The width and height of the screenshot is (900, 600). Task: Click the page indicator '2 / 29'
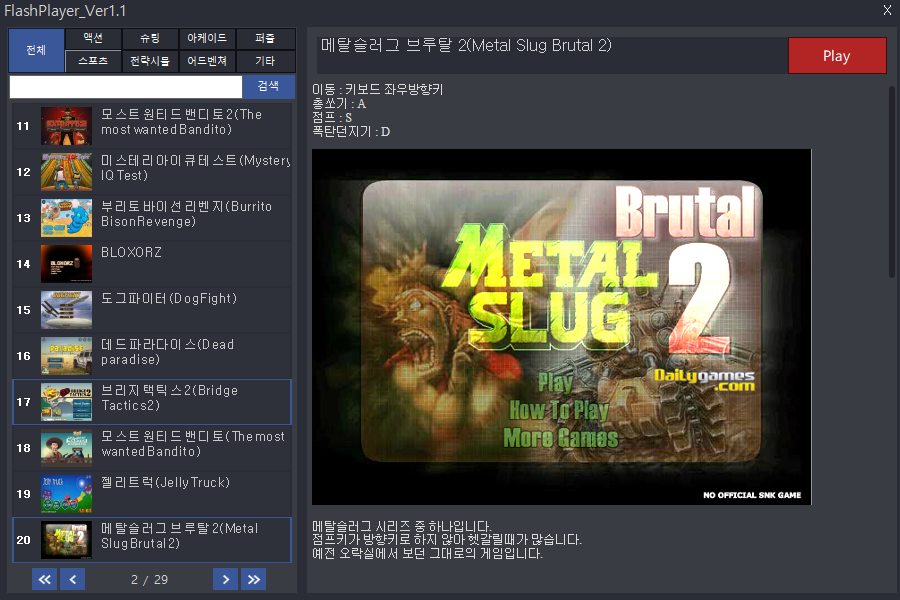click(149, 579)
